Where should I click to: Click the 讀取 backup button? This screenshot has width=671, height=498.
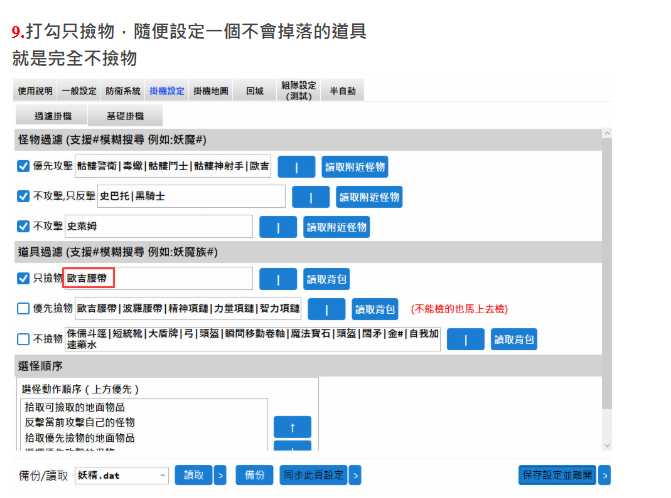point(193,475)
